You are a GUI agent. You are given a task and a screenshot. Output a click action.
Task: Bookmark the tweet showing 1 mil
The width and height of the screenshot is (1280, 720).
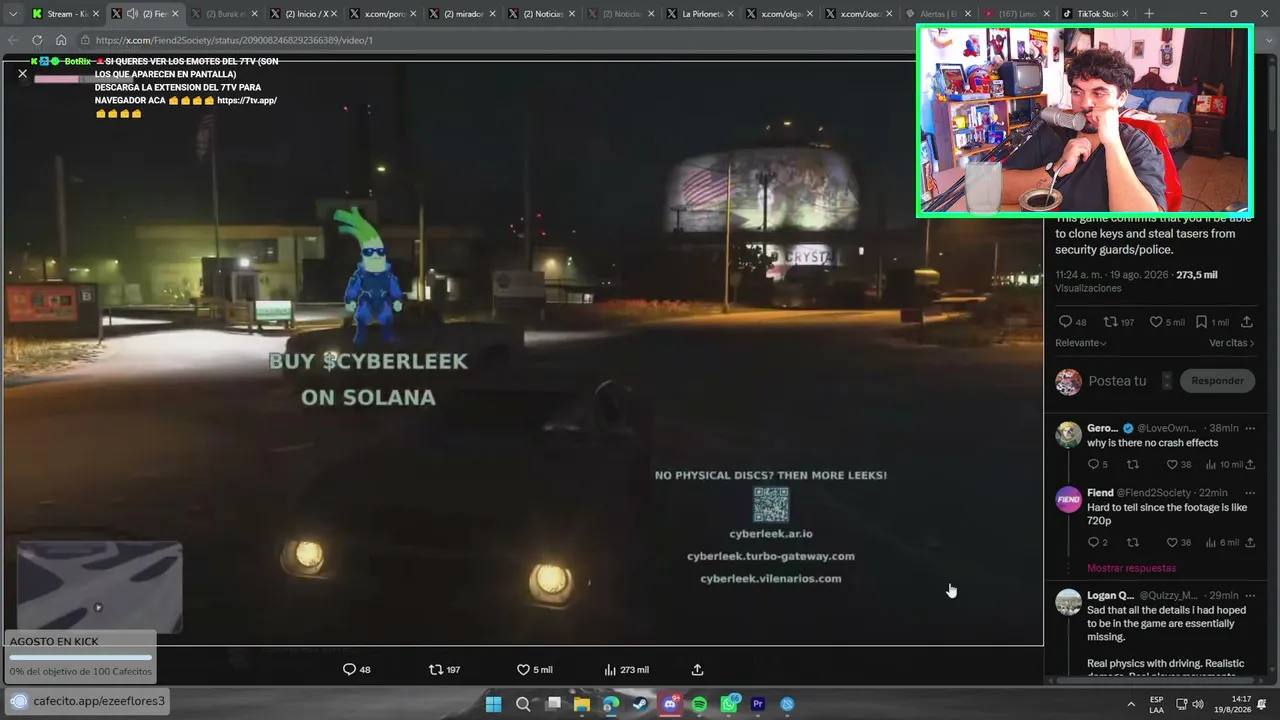click(x=1201, y=322)
